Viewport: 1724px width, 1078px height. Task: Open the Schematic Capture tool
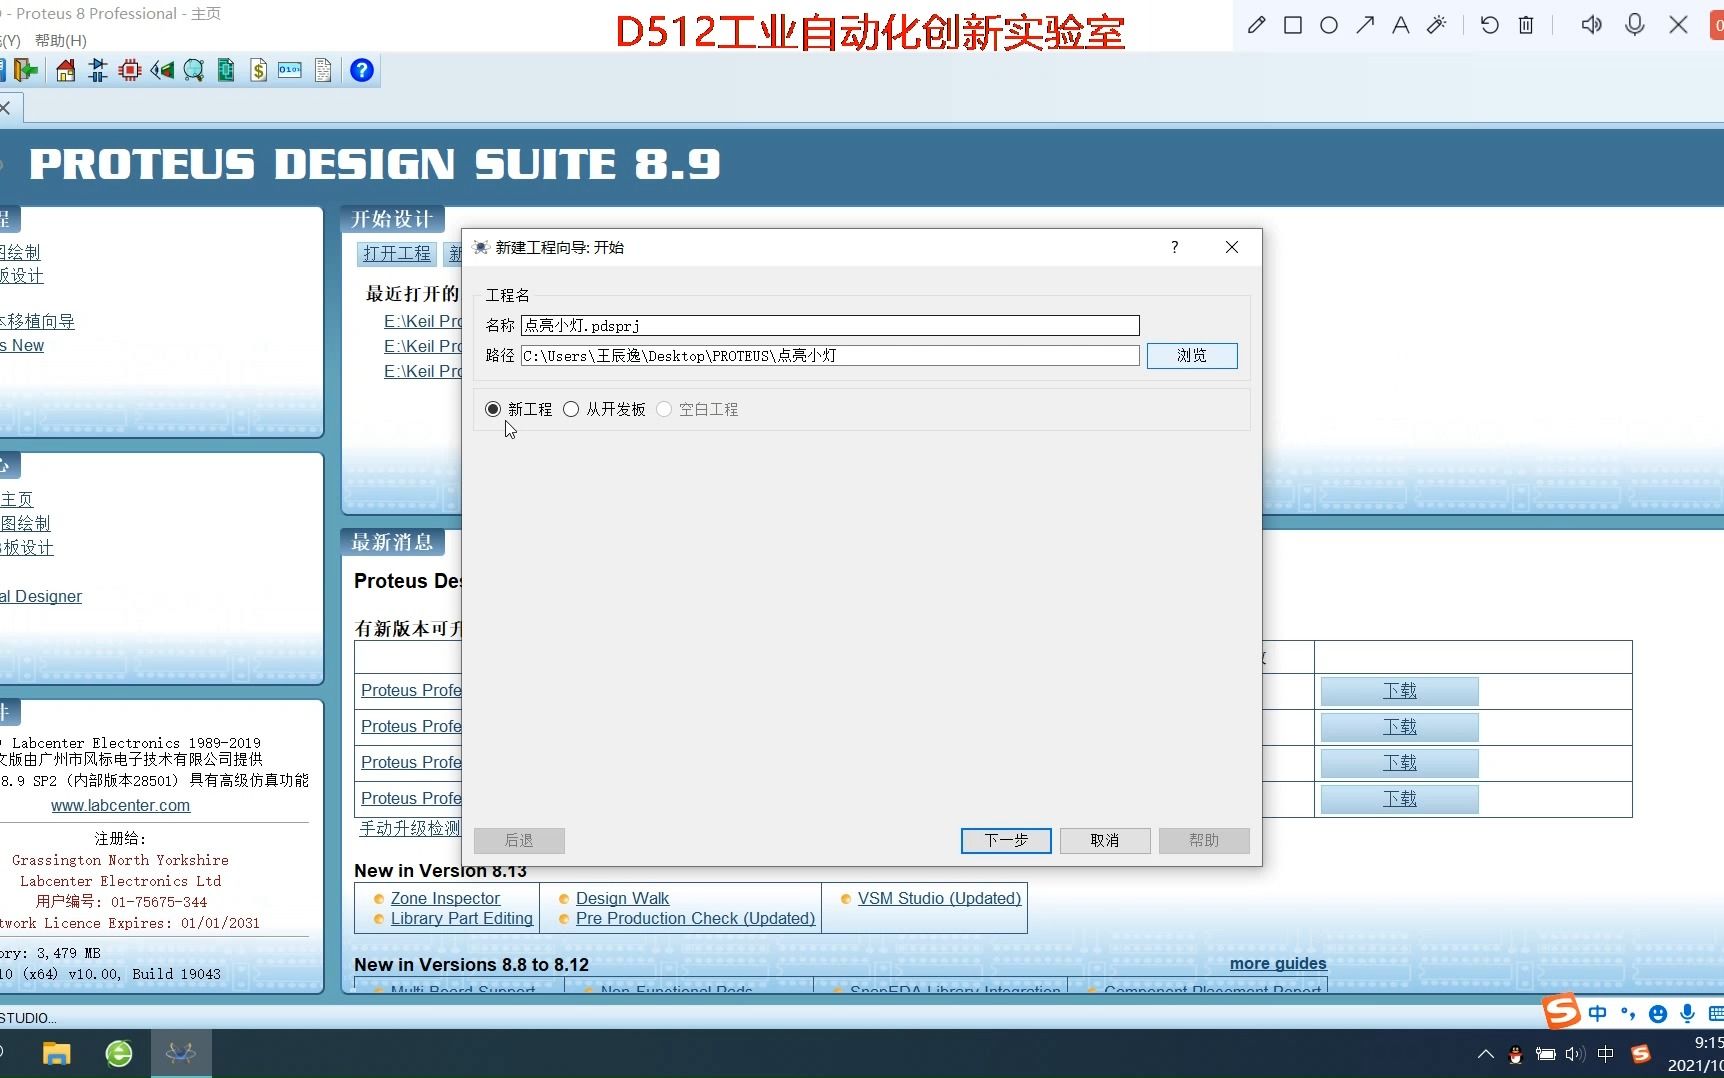[x=97, y=70]
